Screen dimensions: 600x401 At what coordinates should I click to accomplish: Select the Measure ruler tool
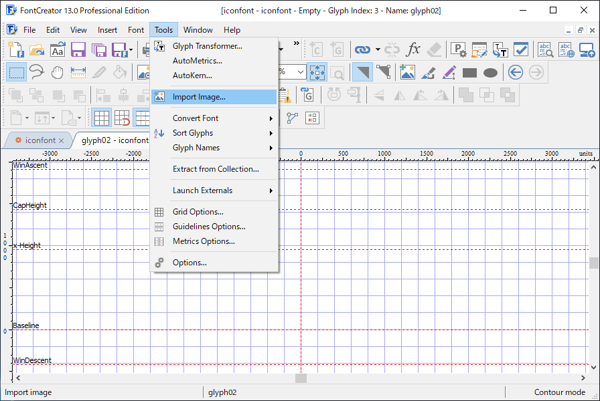[78, 72]
